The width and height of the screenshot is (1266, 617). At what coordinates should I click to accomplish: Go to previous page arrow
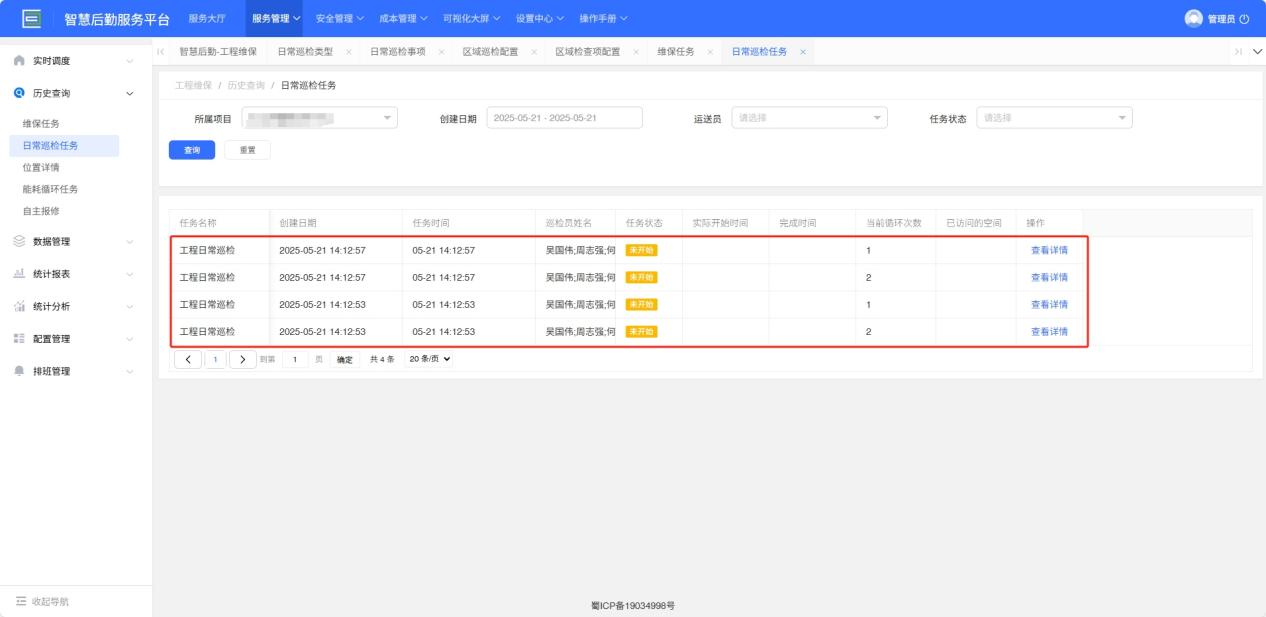click(x=188, y=359)
